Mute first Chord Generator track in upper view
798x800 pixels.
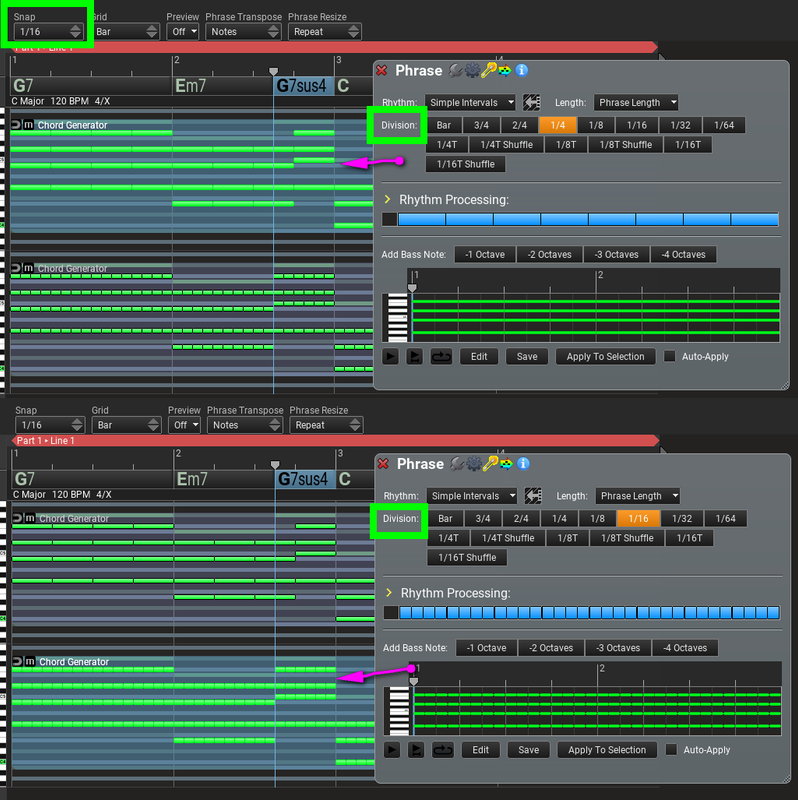click(x=29, y=124)
